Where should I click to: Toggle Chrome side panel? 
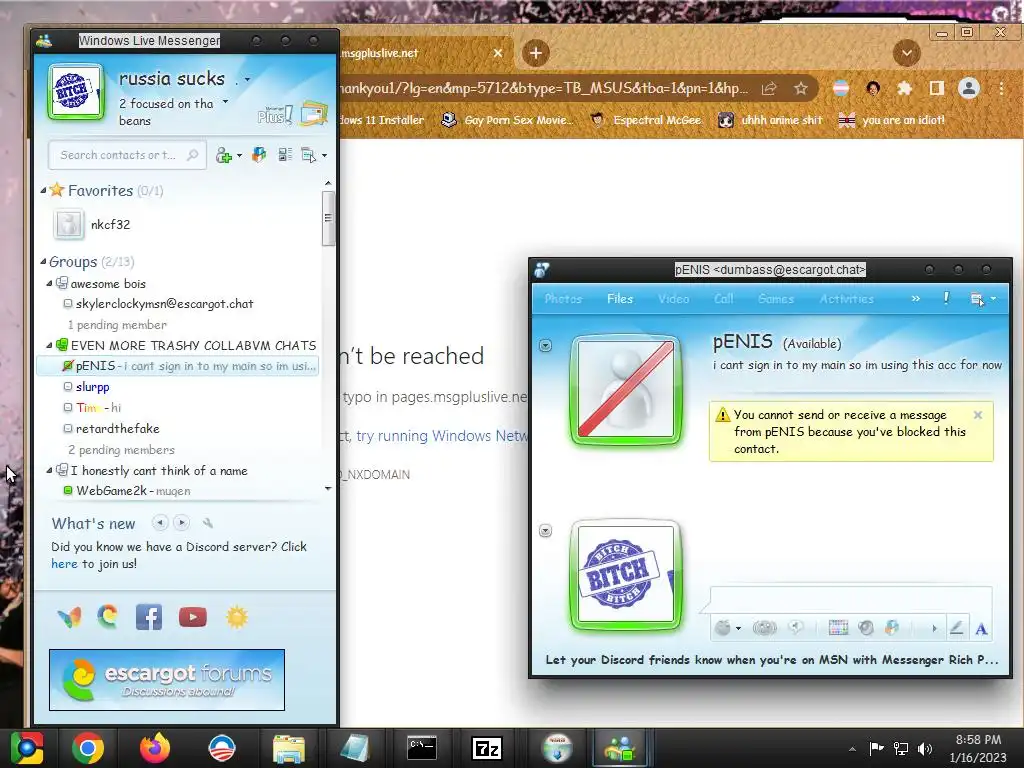click(x=936, y=88)
